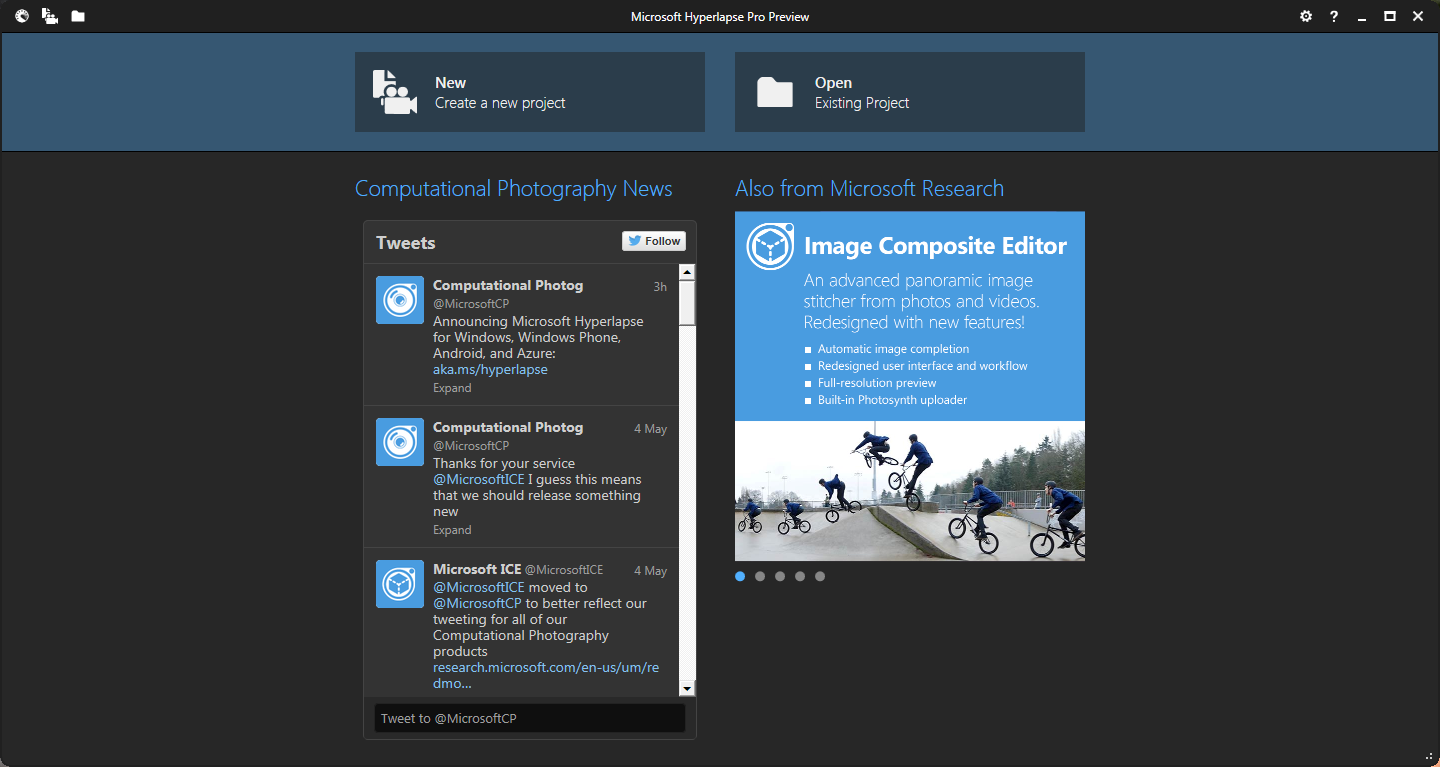Select the third carousel dot
The width and height of the screenshot is (1440, 767).
[x=780, y=576]
